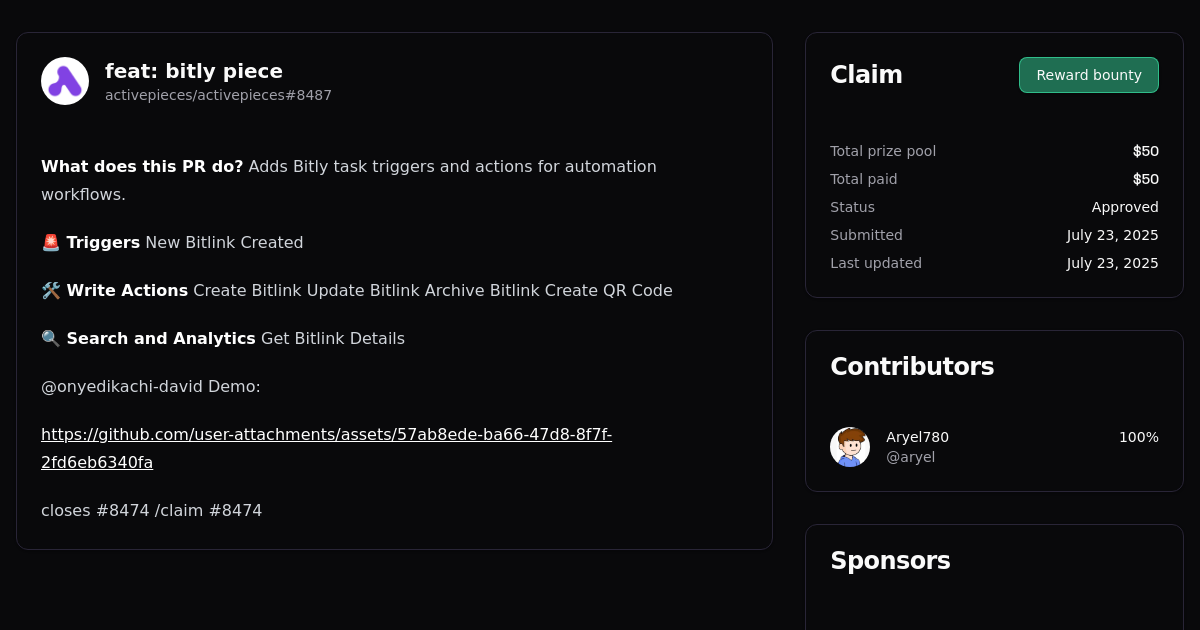
Task: Click the 'closes #8474 /claim #8474' text
Action: [x=151, y=510]
